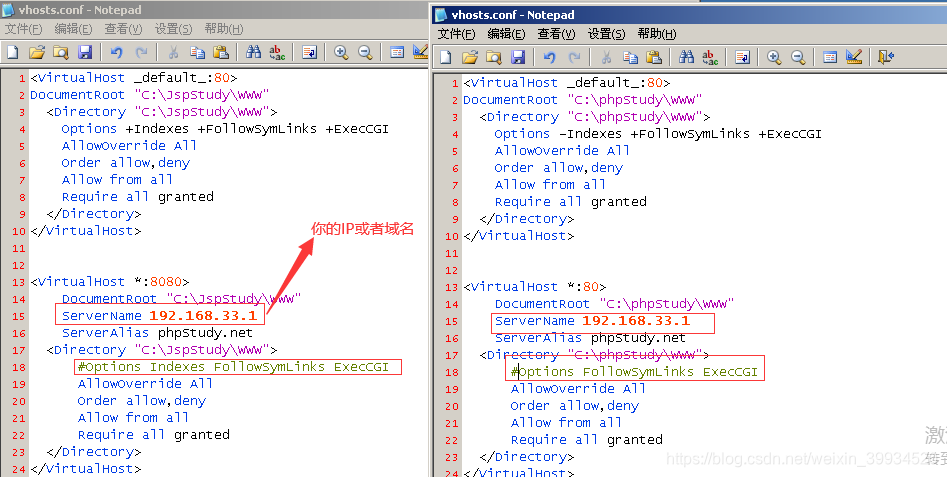The height and width of the screenshot is (477, 947).
Task: Click <VirtualHost _default_:80> in left window
Action: [133, 78]
